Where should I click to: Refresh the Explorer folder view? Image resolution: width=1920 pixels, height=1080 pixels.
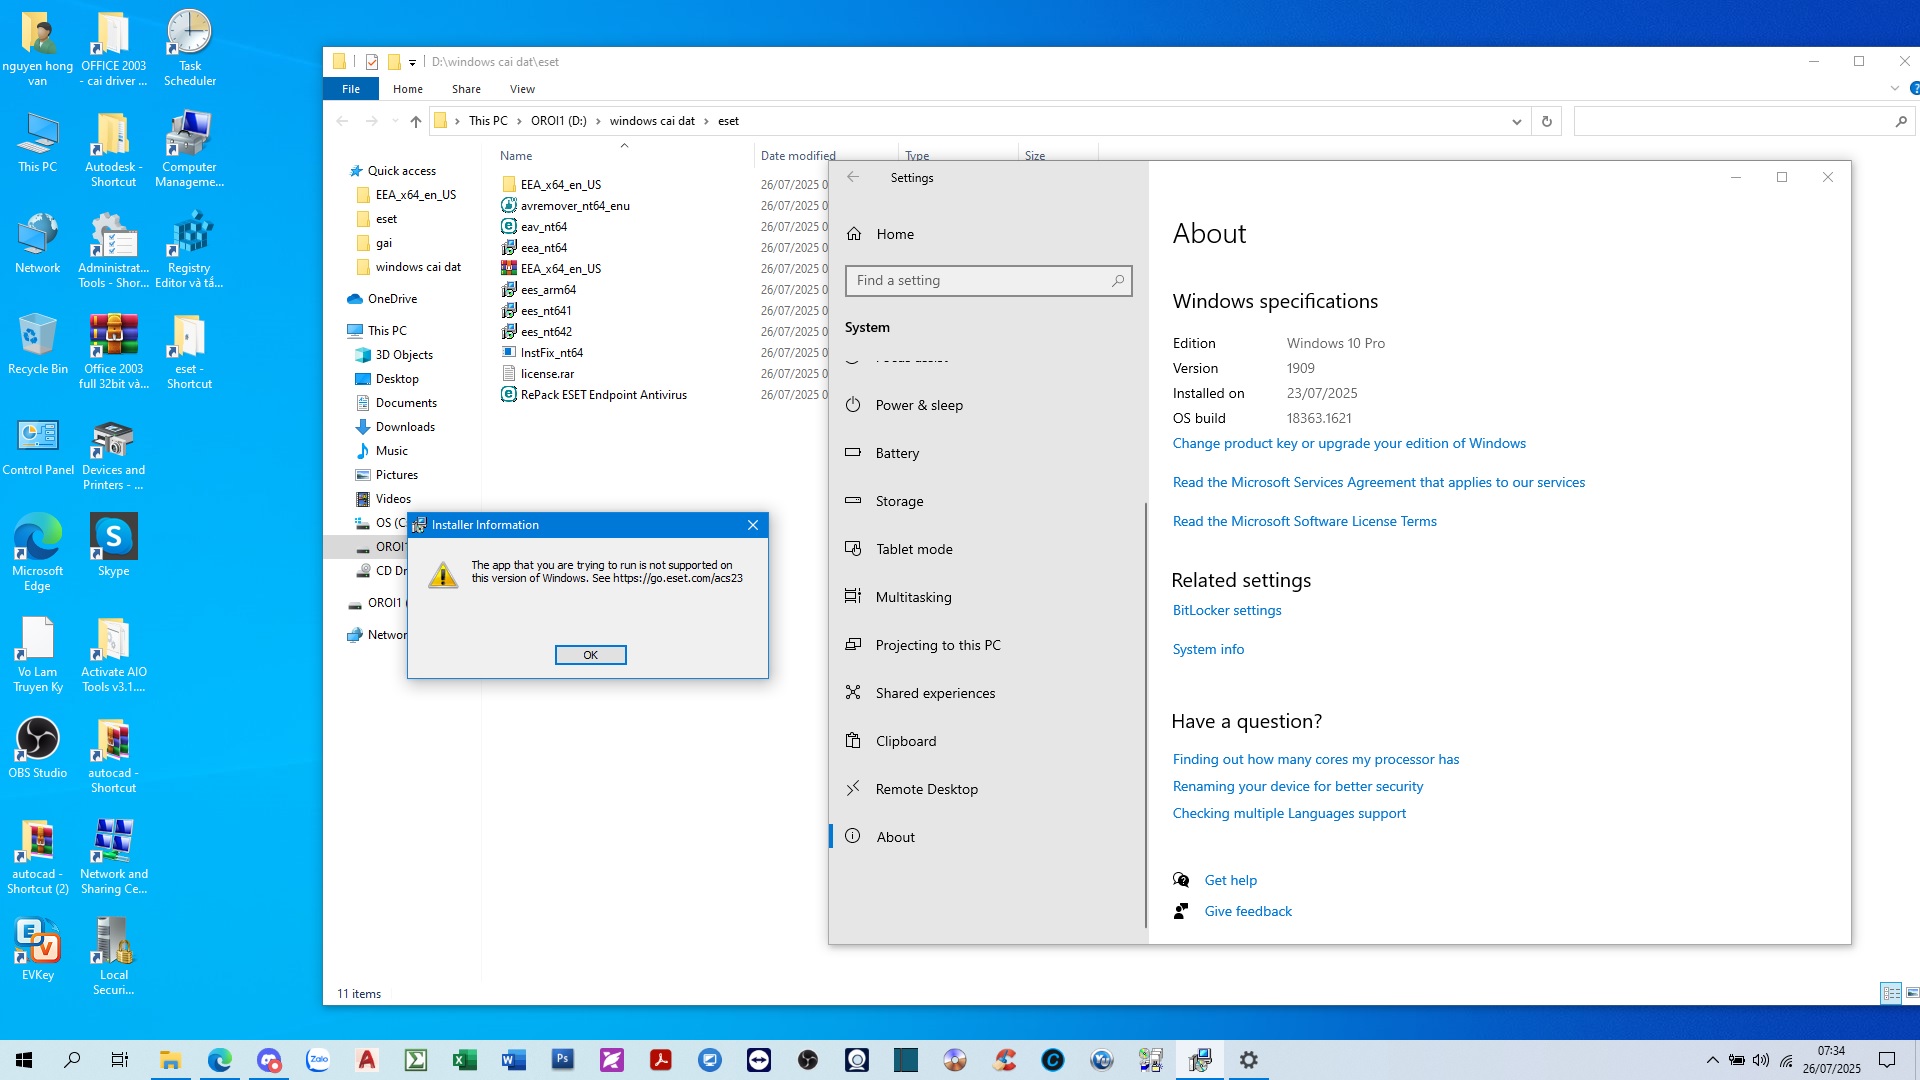(x=1546, y=121)
